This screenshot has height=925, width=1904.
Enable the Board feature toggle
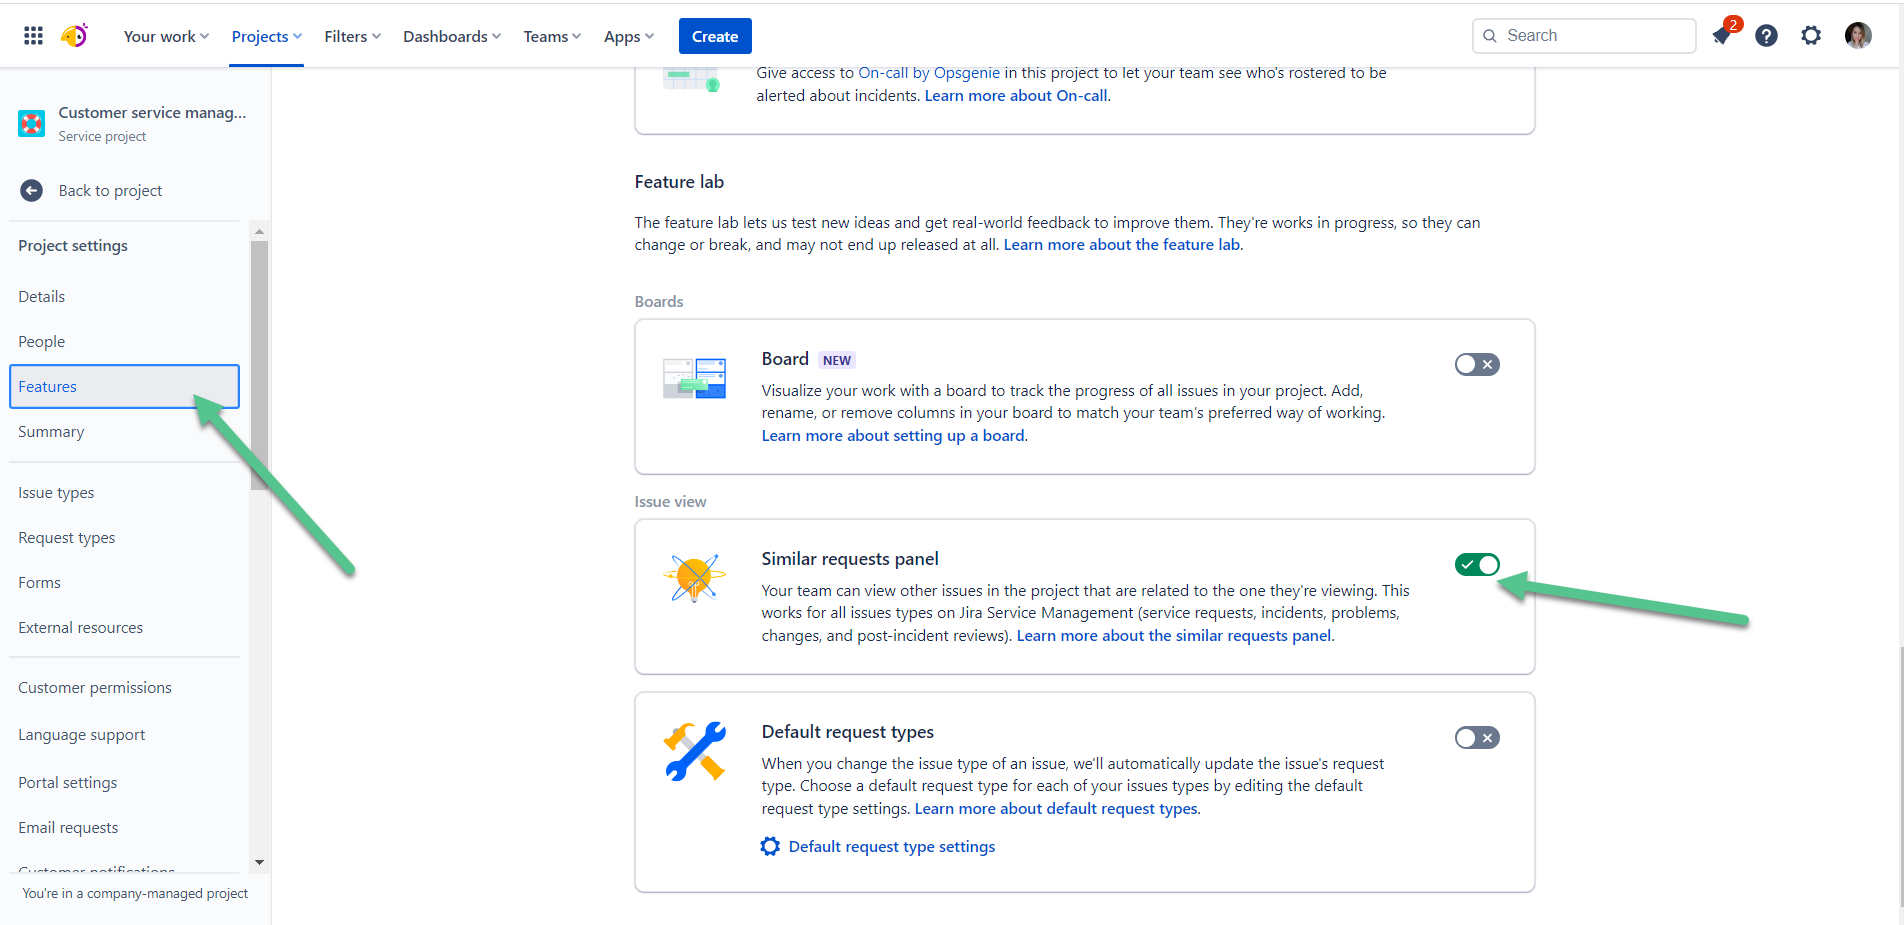click(x=1477, y=365)
